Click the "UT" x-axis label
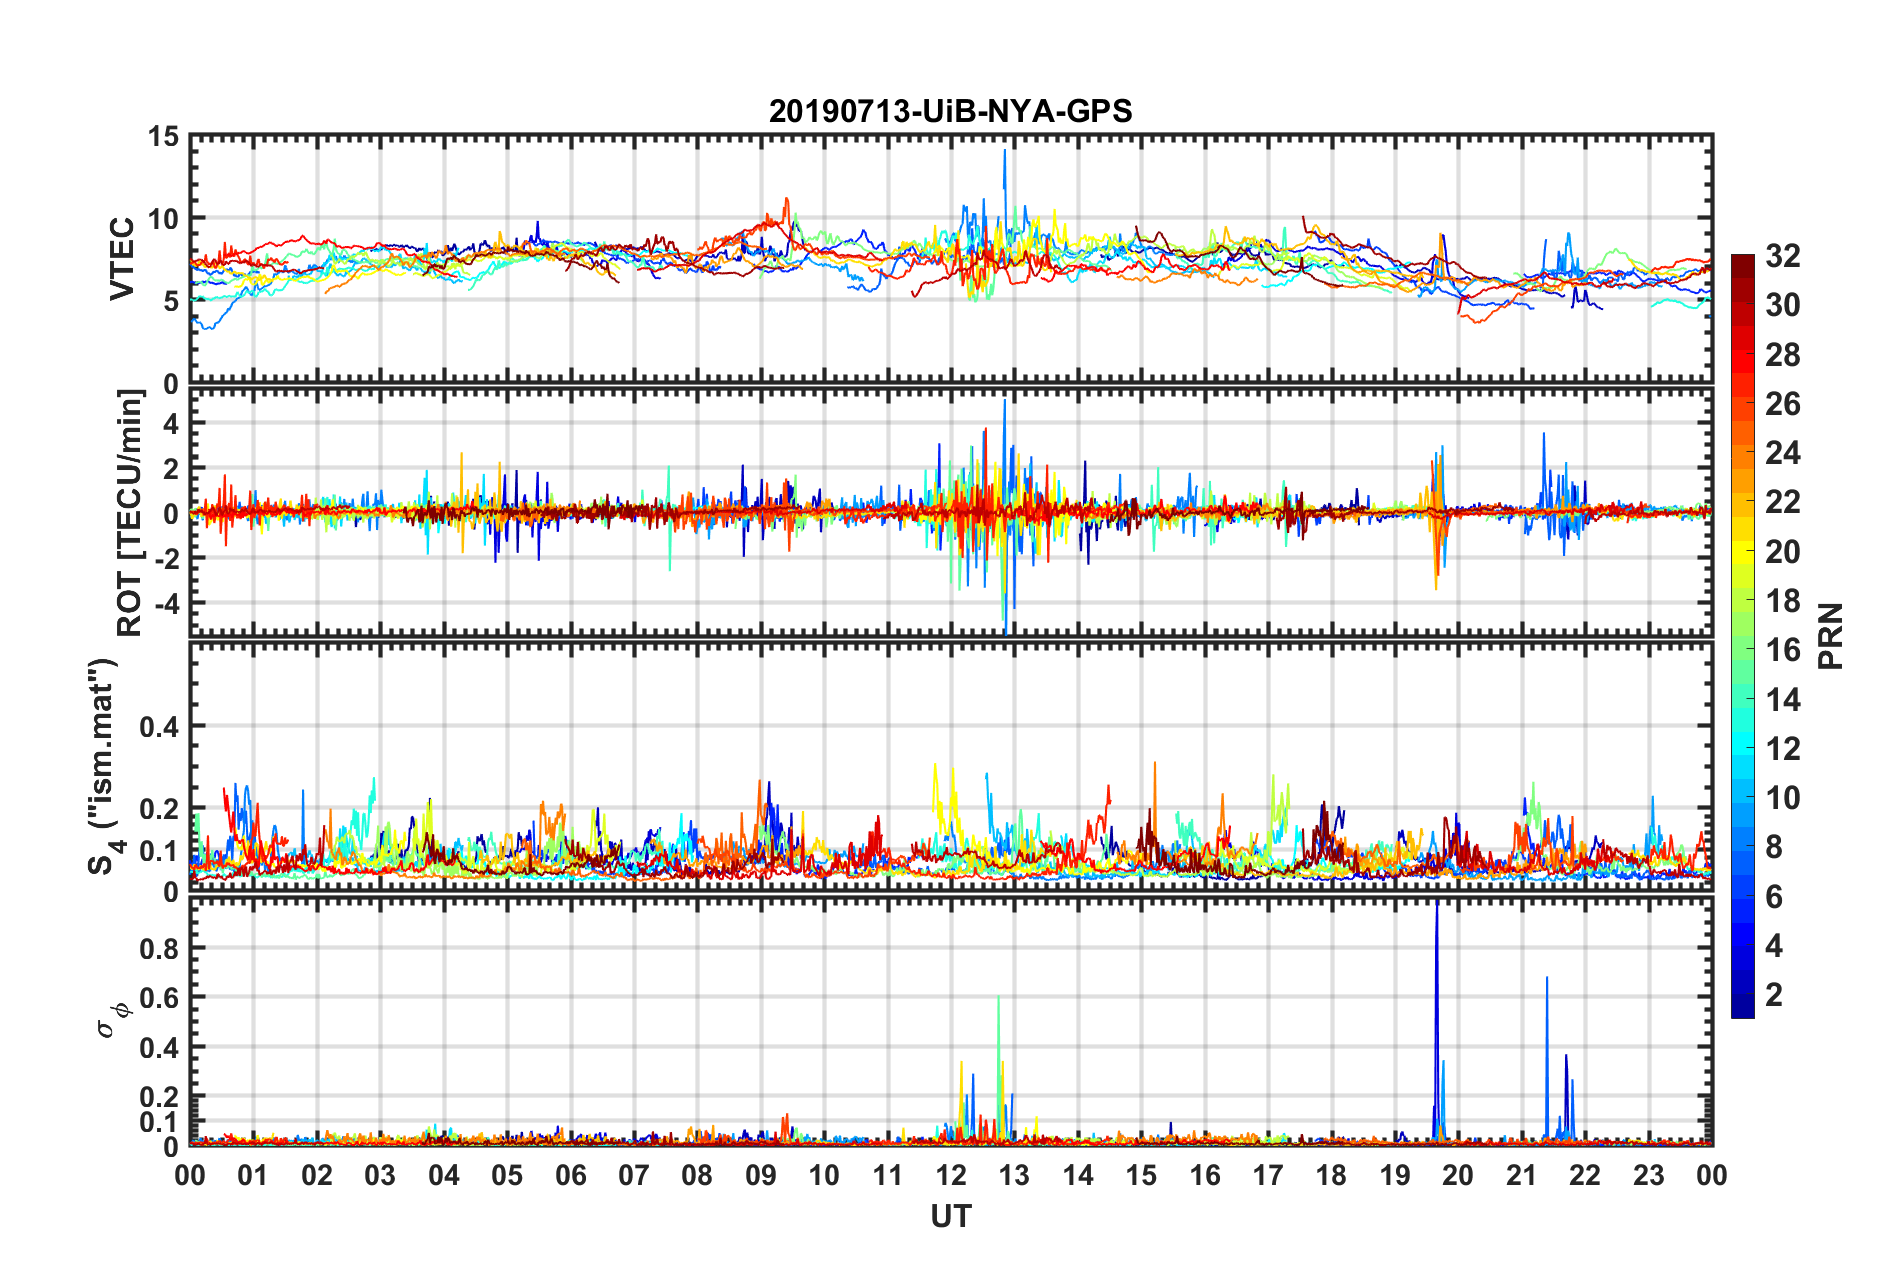Image resolution: width=1902 pixels, height=1272 pixels. (950, 1217)
